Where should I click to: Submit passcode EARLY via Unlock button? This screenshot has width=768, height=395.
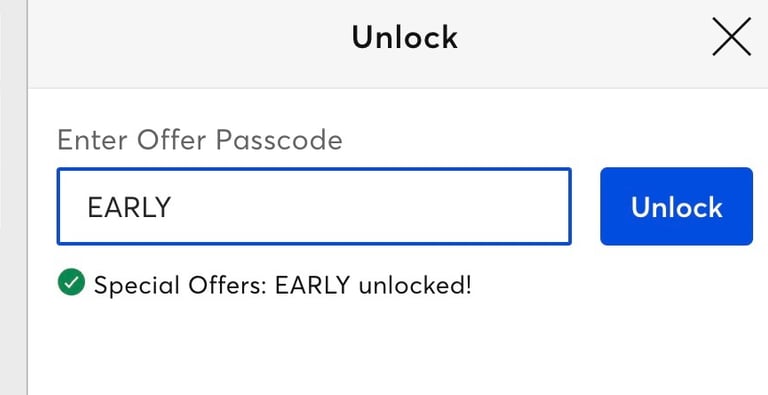point(676,206)
